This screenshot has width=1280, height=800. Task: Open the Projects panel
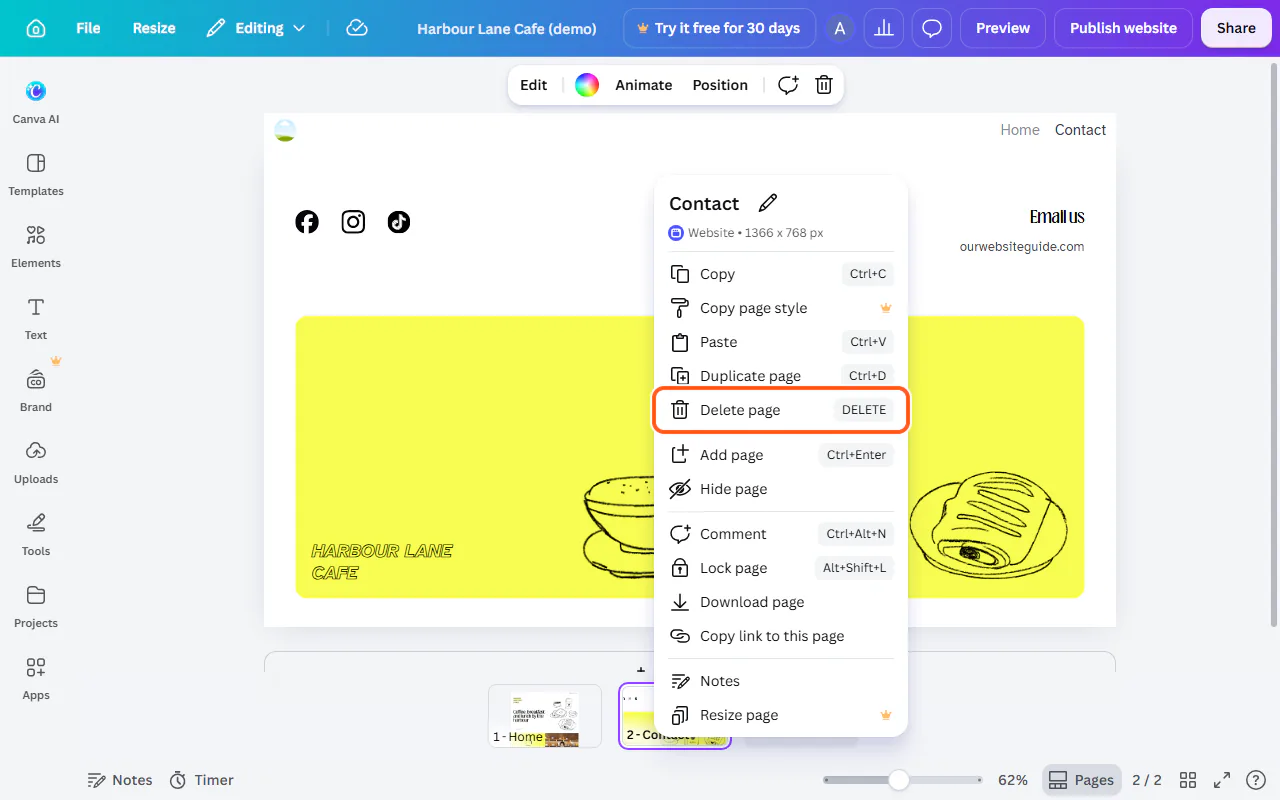[36, 605]
